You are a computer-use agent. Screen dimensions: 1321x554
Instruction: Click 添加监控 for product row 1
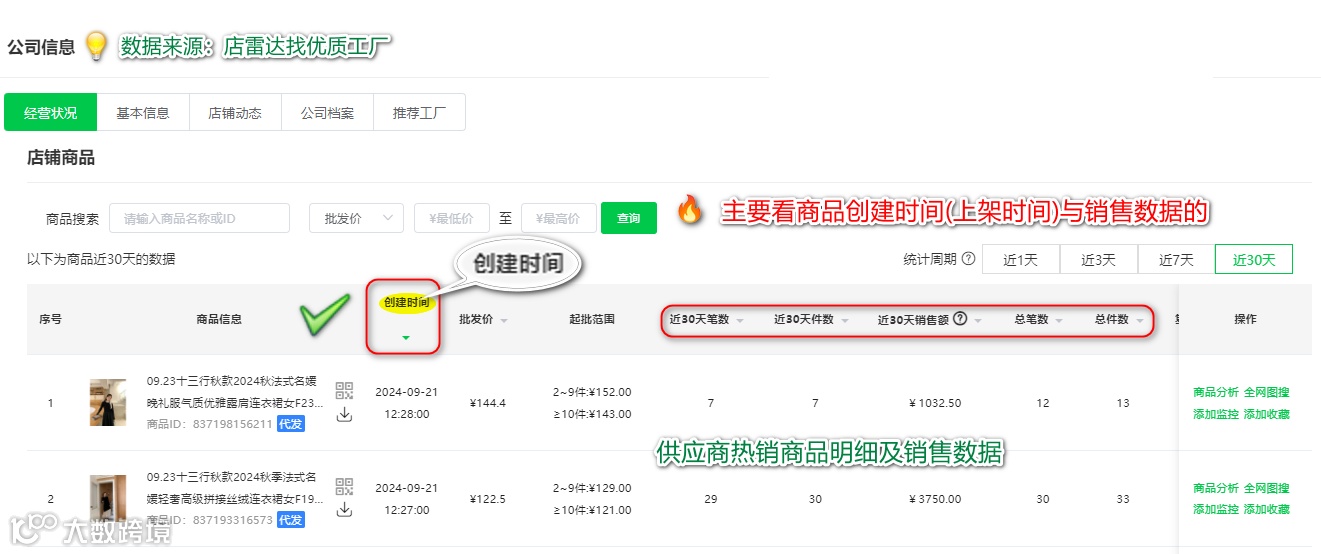click(1215, 414)
